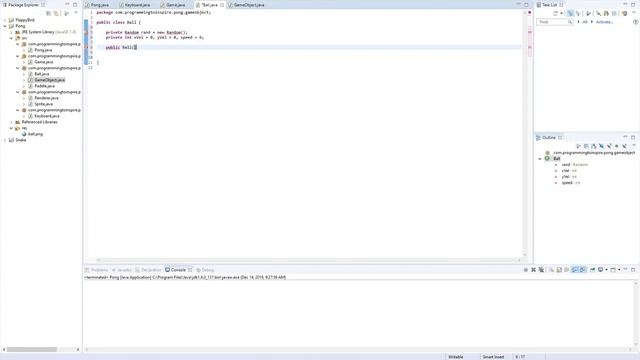Collapse the Pong project node

click(x=5, y=26)
